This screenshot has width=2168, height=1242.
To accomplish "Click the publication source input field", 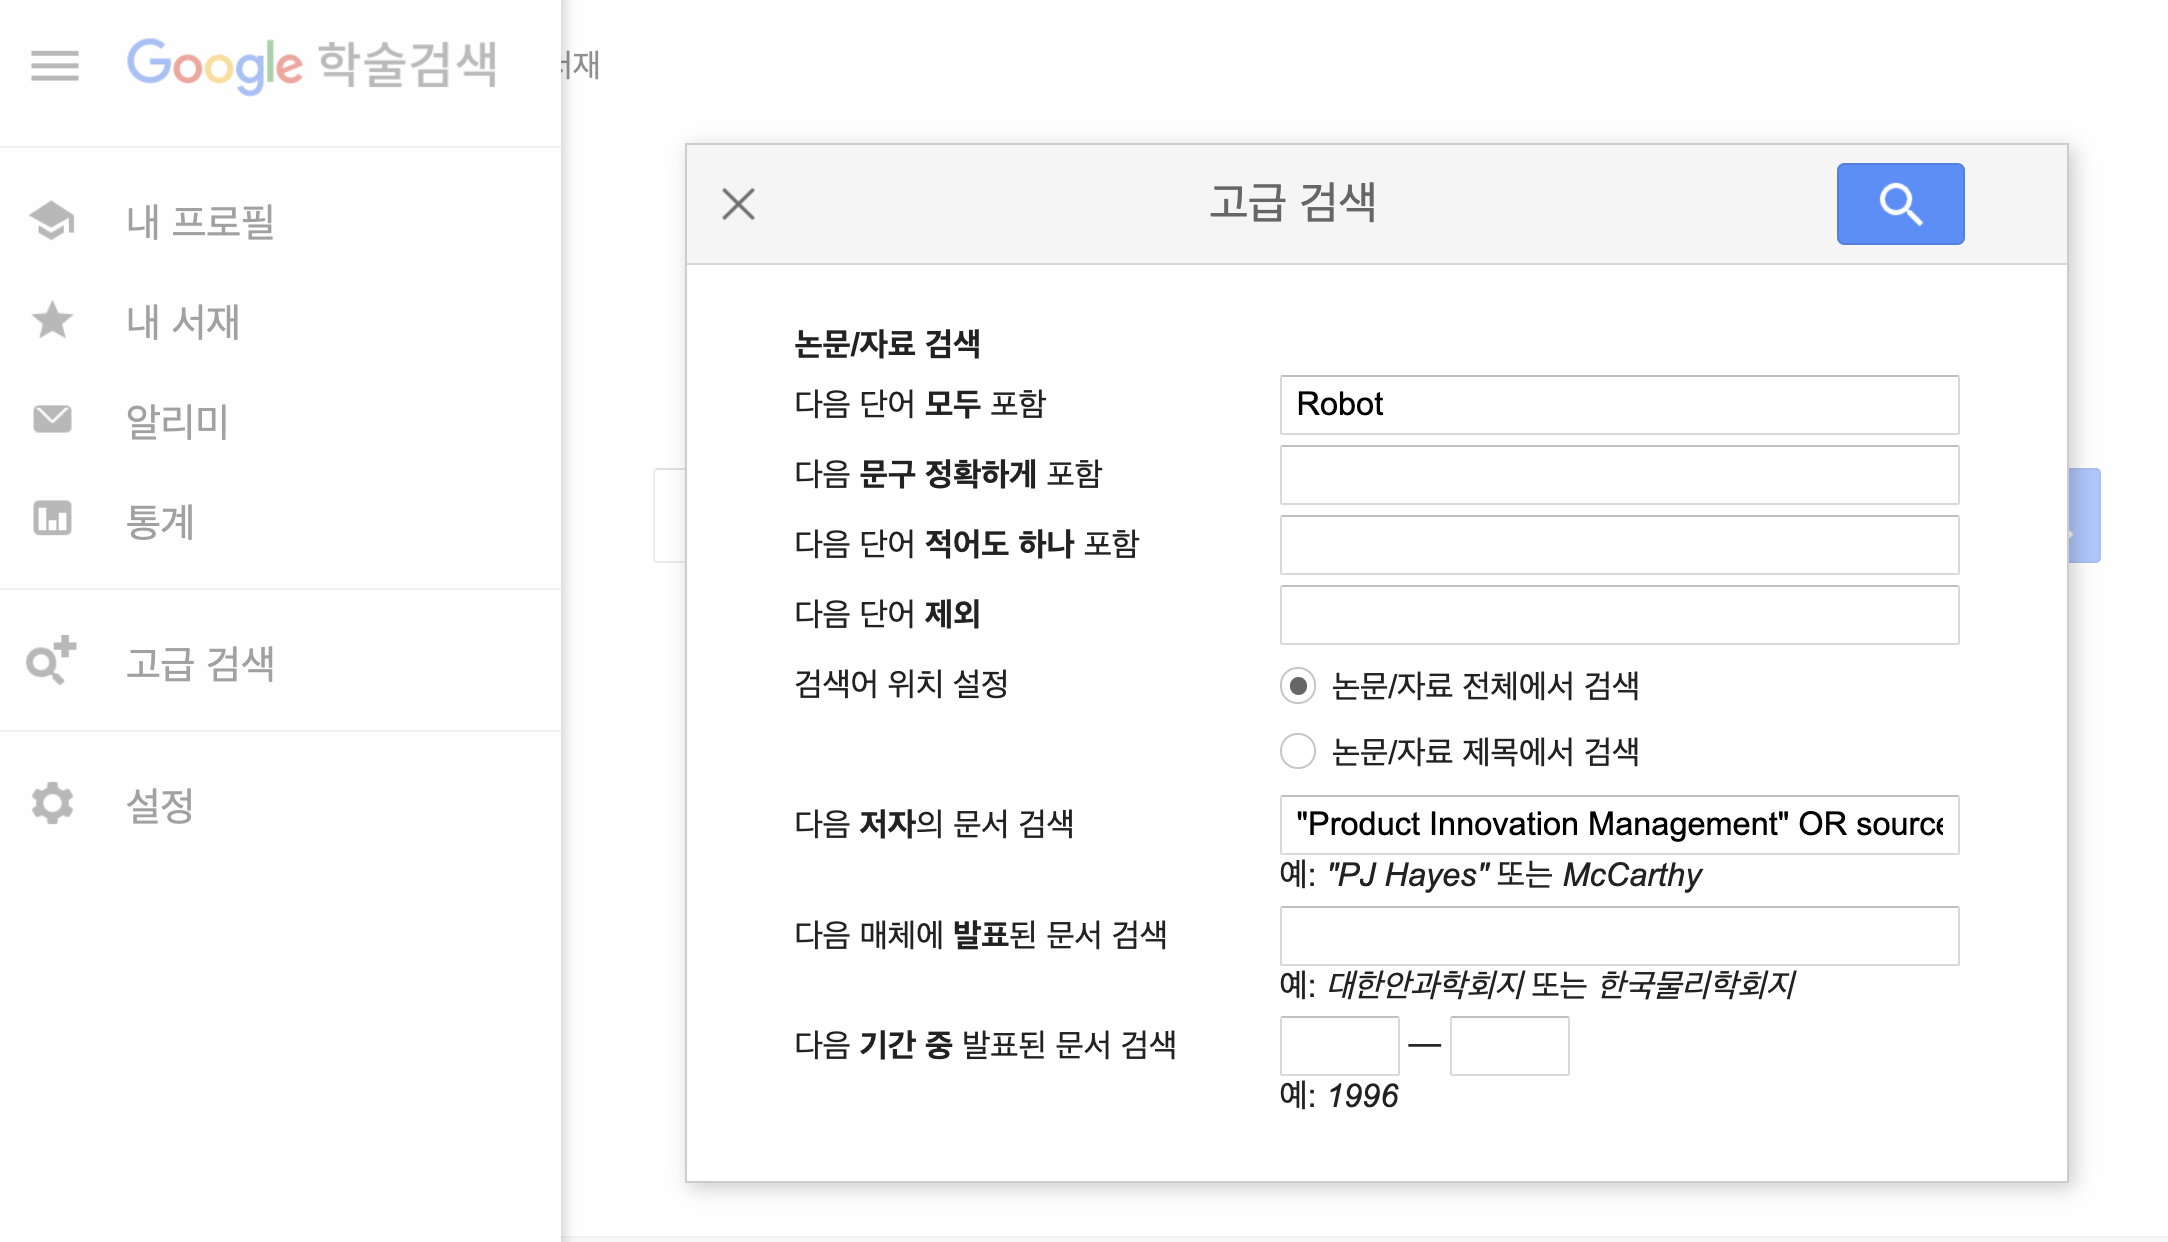I will [1618, 936].
